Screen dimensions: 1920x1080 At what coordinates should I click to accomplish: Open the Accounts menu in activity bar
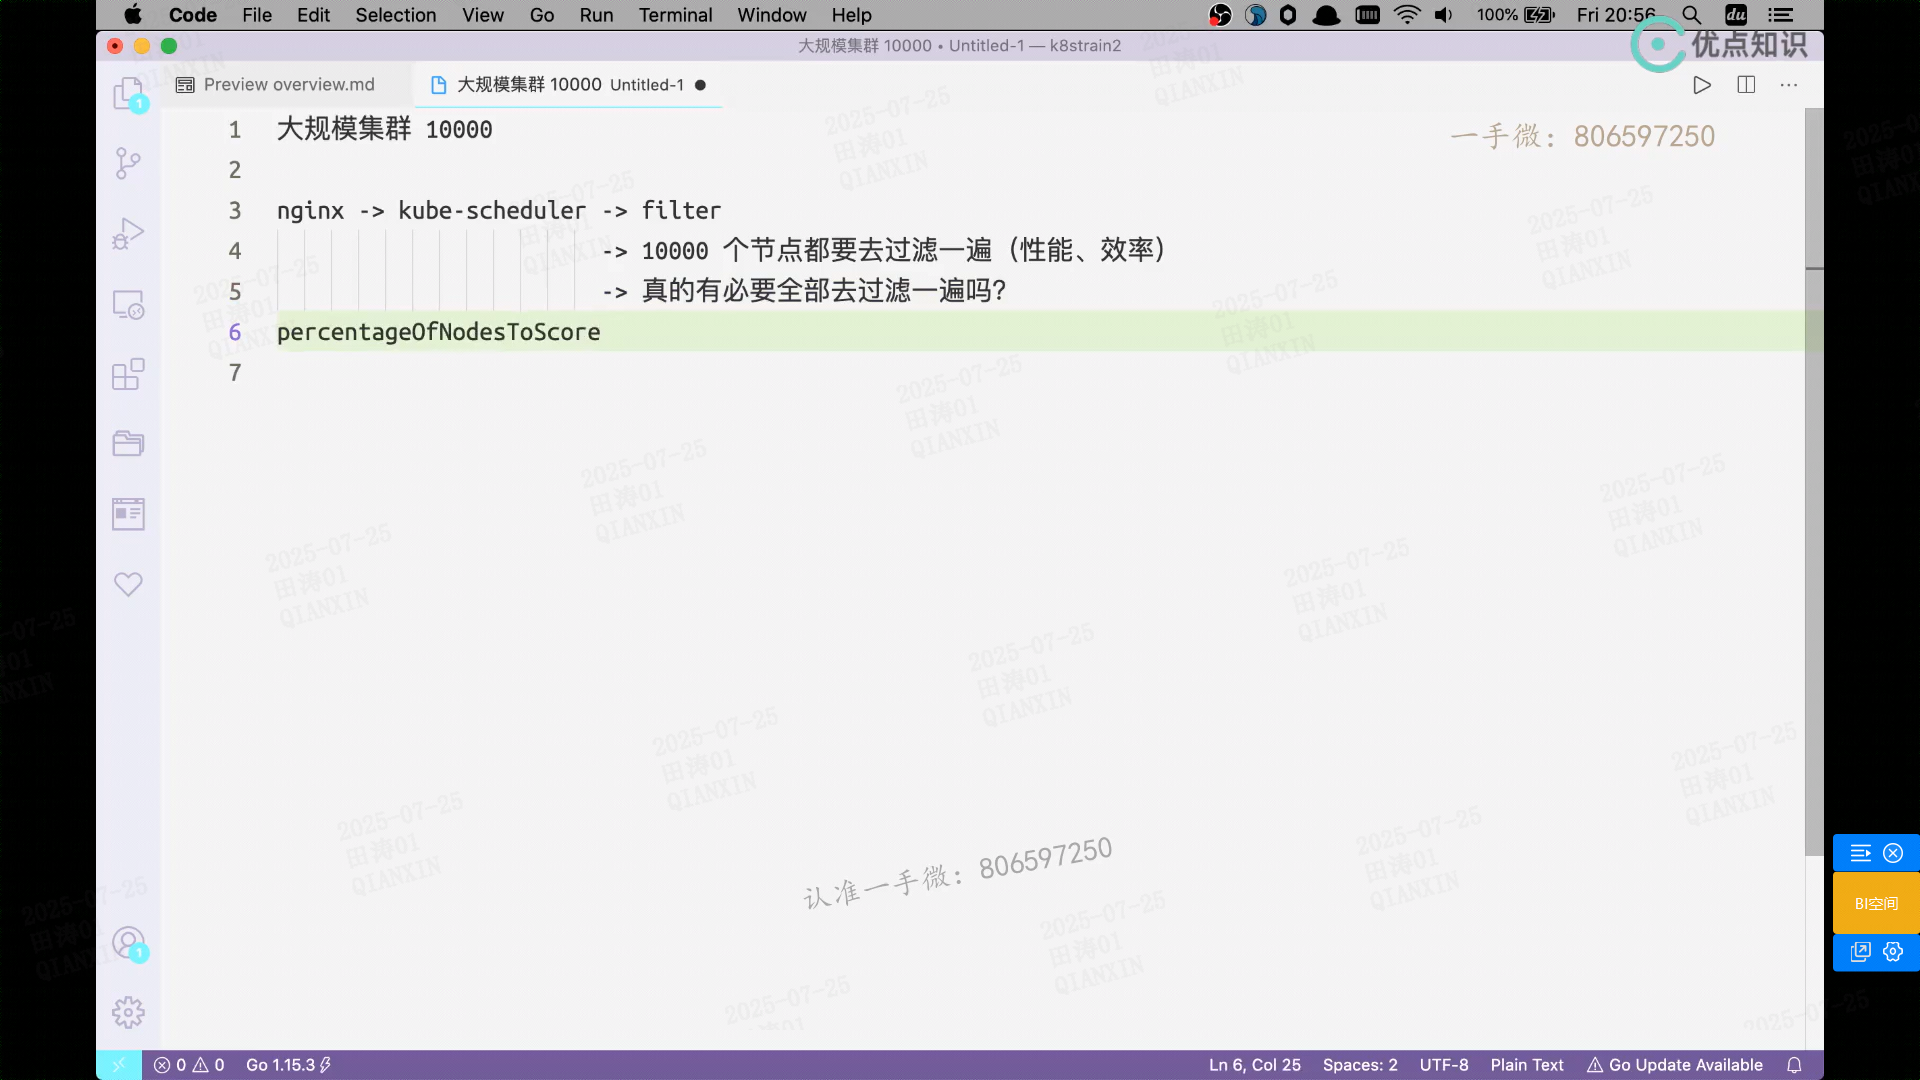click(128, 942)
